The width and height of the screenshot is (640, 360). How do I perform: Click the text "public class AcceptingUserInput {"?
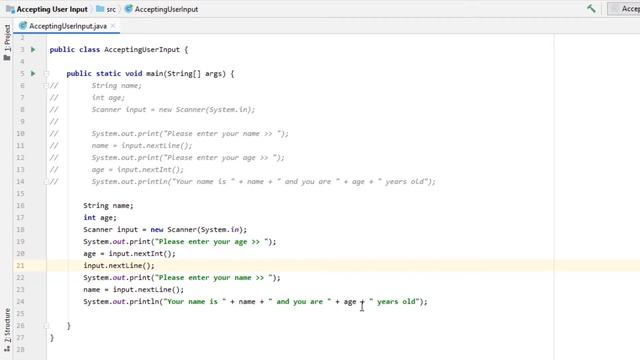pyautogui.click(x=119, y=49)
